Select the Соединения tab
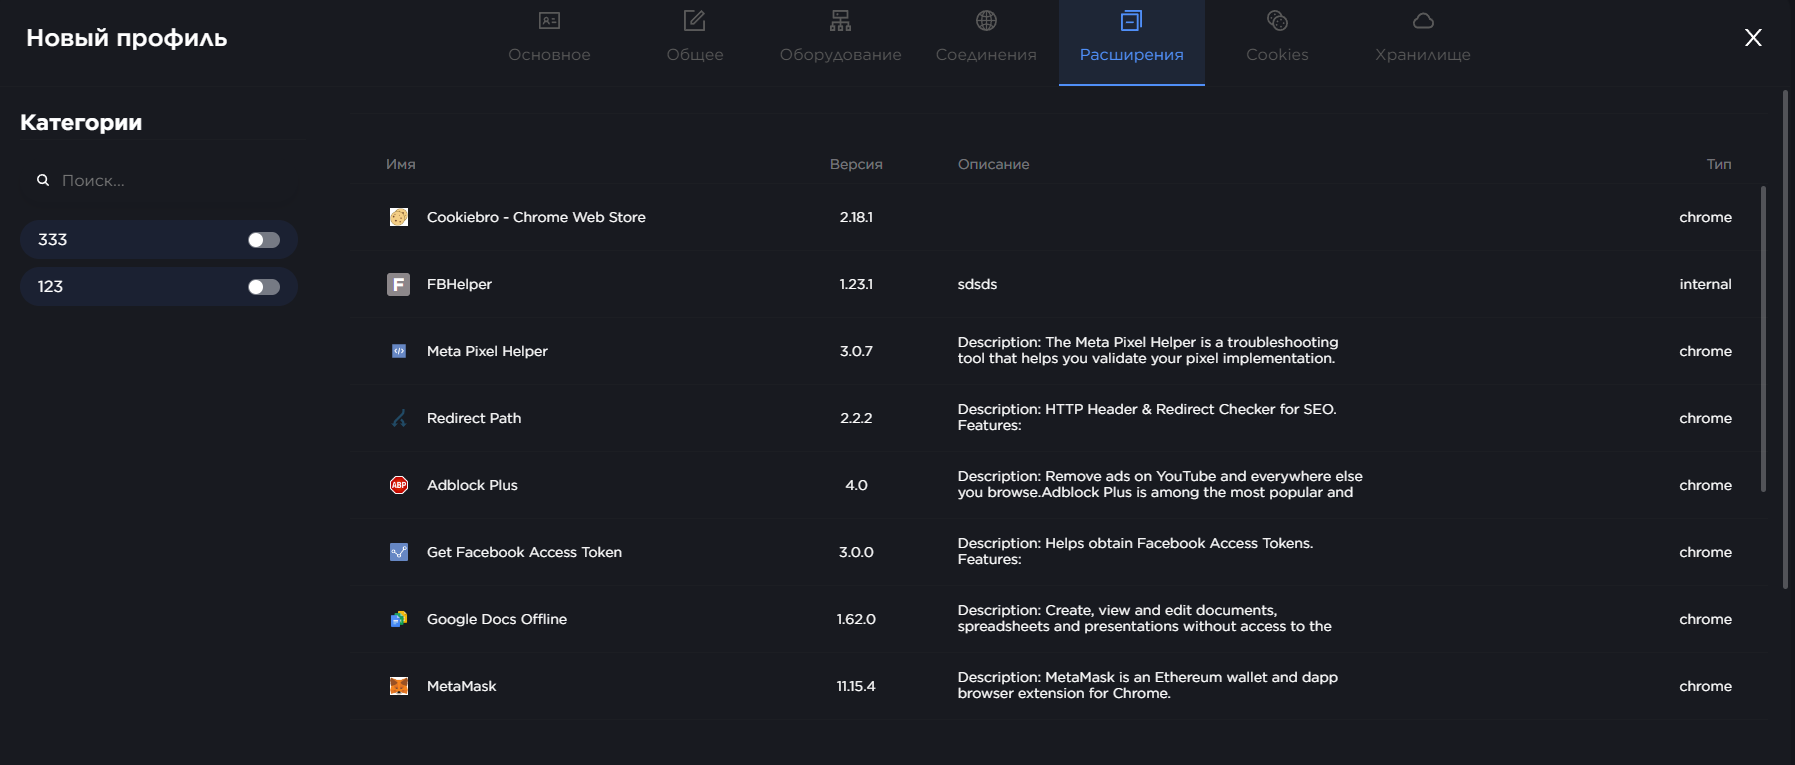The image size is (1795, 765). click(986, 38)
